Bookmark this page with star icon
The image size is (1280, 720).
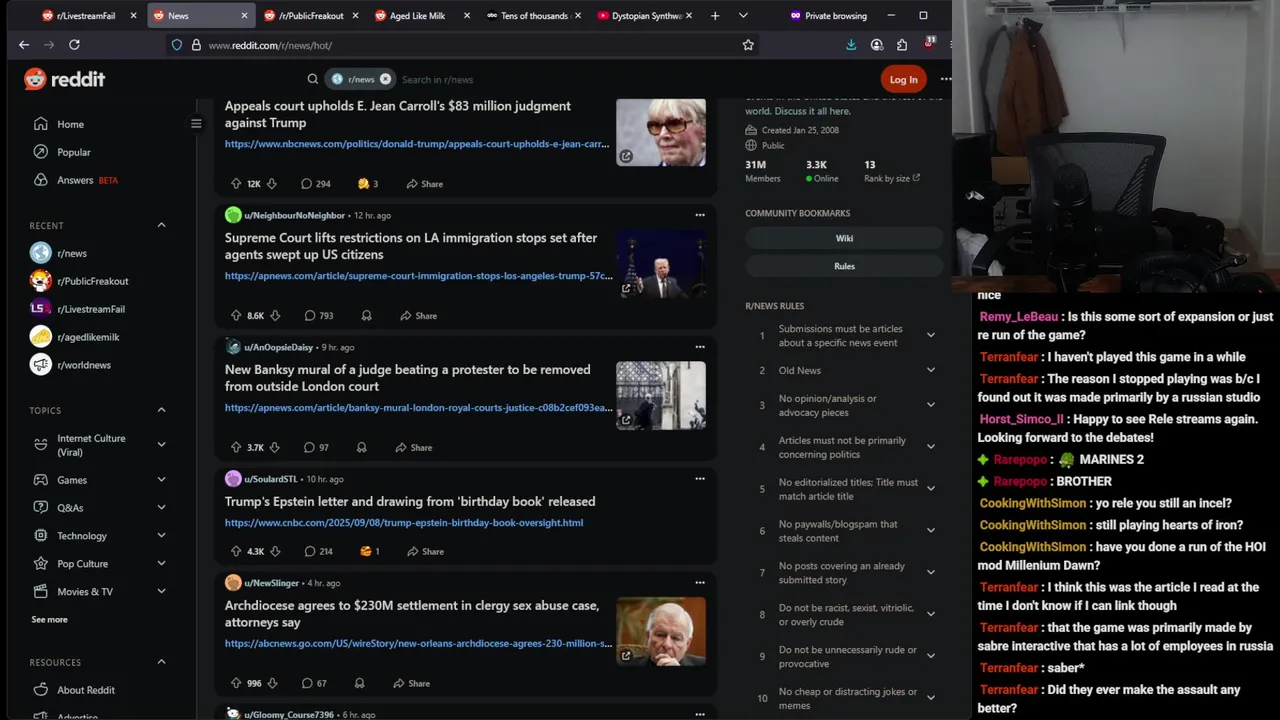748,45
